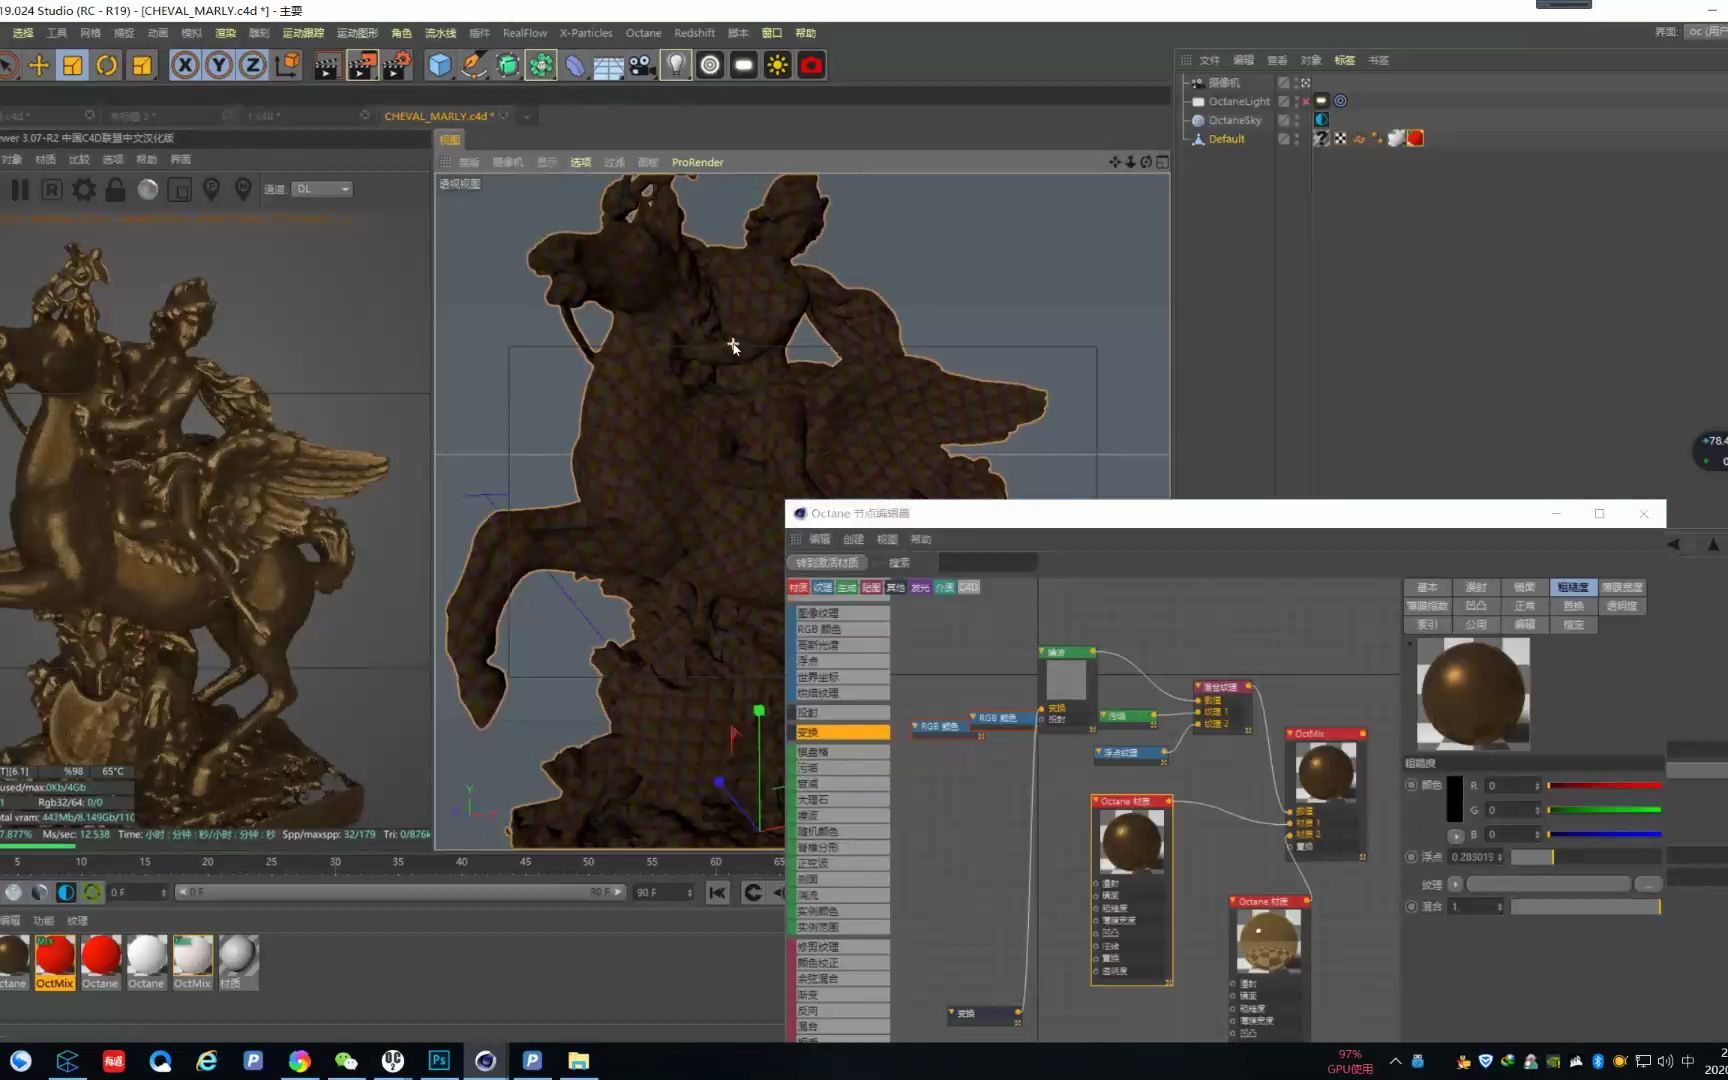The image size is (1728, 1080).
Task: Click the Default object's red material tag
Action: [1415, 139]
